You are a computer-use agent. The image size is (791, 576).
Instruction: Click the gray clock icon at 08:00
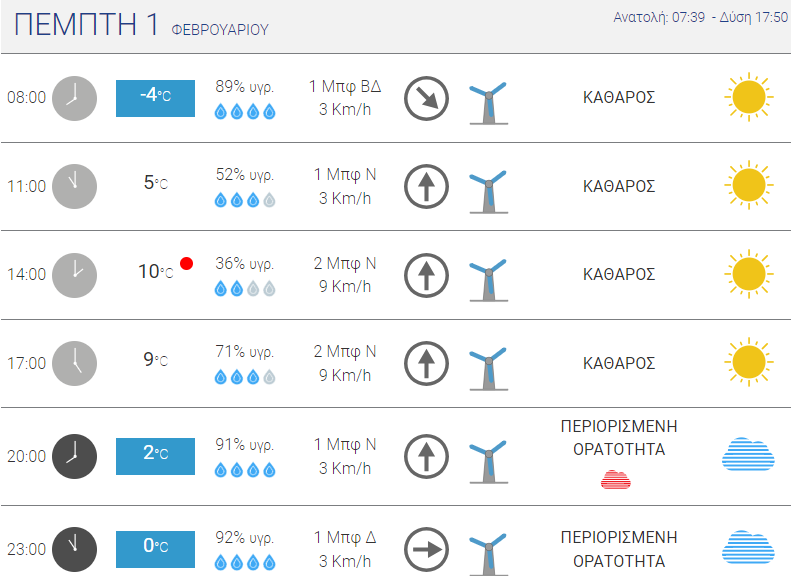(75, 98)
